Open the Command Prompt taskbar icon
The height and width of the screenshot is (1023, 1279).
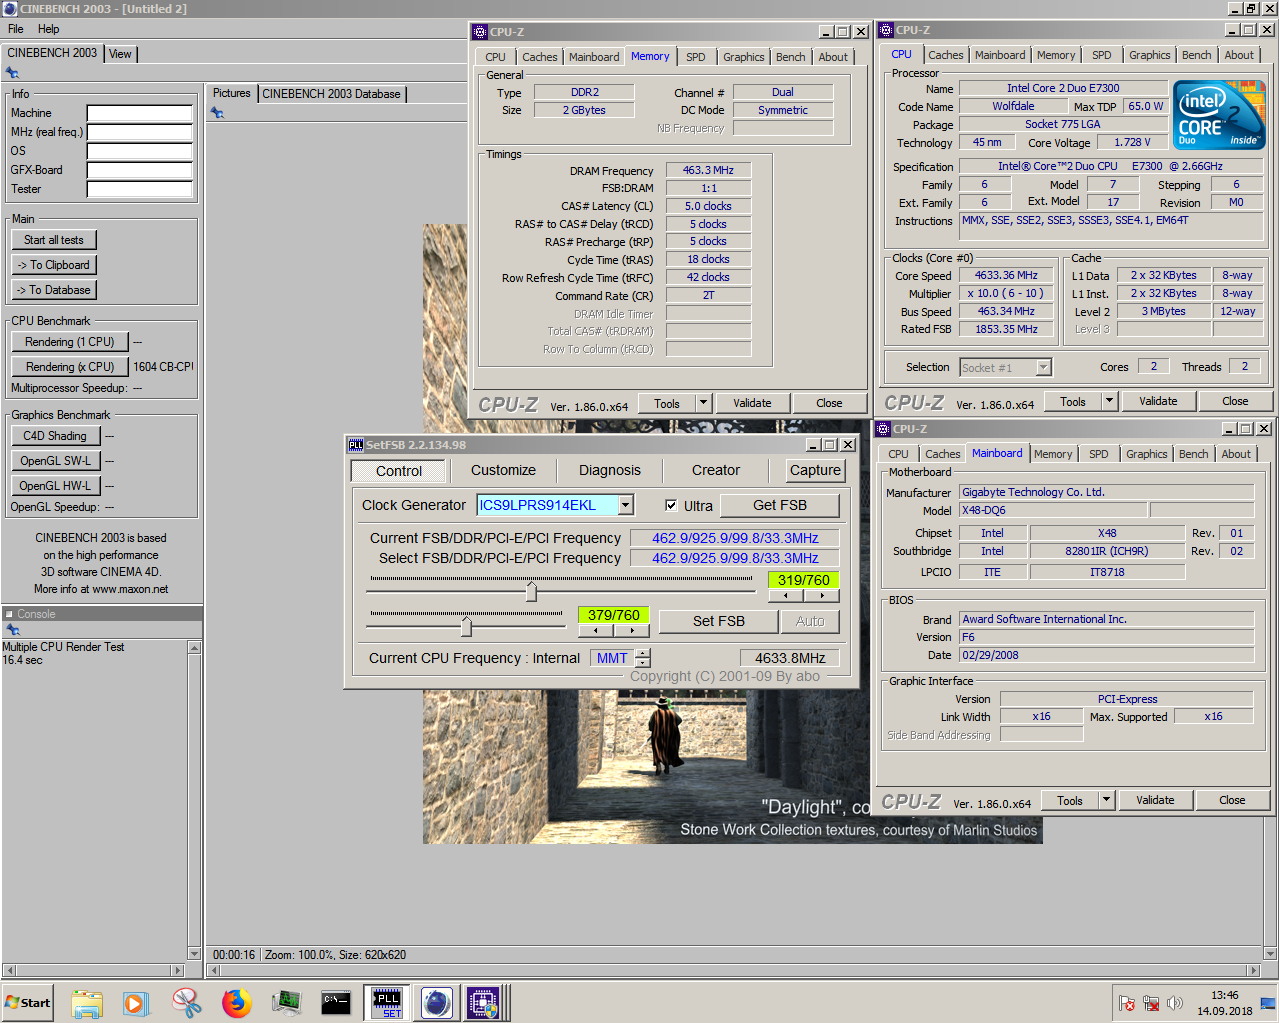(336, 1003)
